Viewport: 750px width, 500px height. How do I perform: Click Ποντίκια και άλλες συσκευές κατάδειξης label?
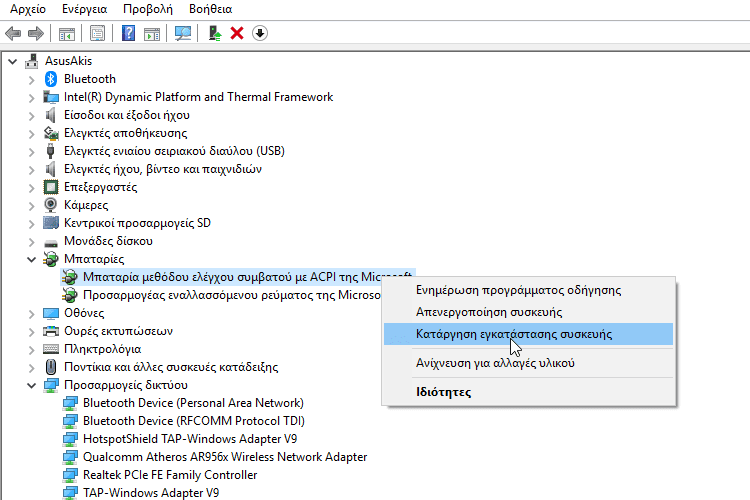(x=171, y=367)
